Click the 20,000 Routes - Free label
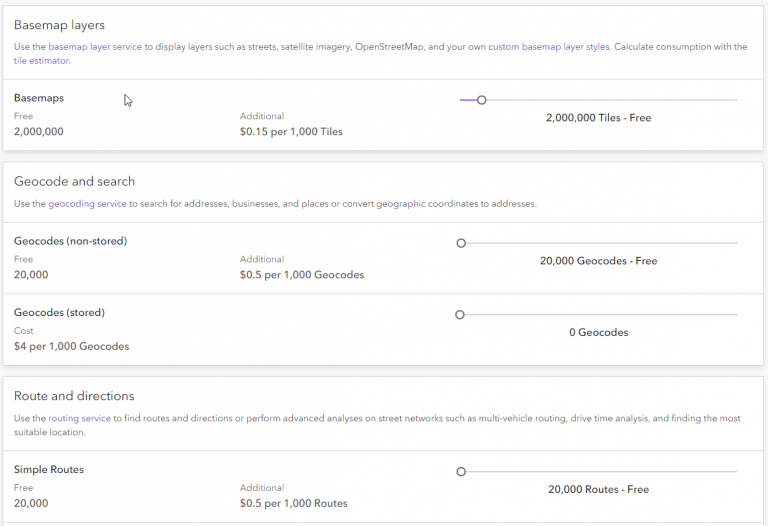Viewport: 768px width, 526px height. click(598, 489)
